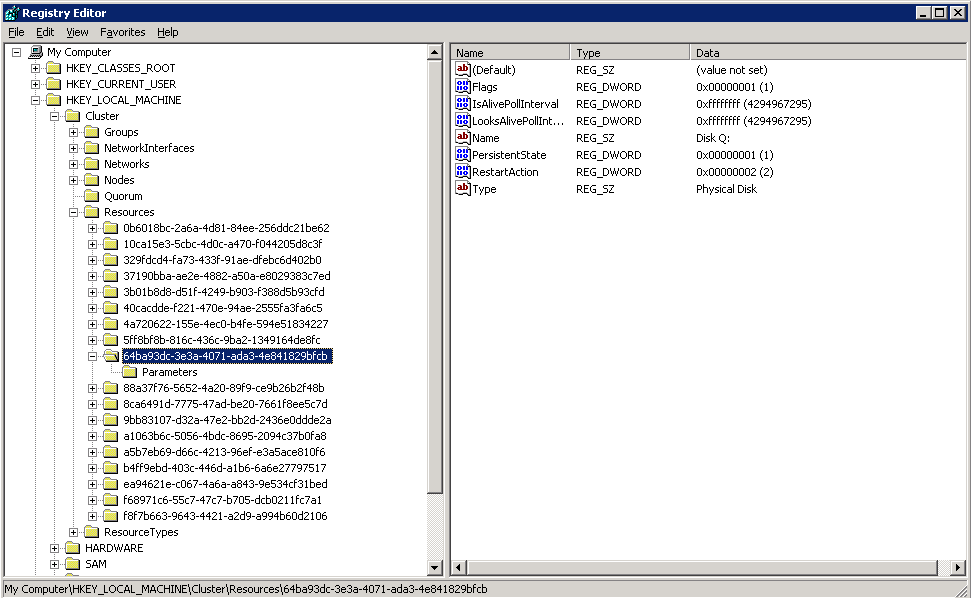Open the Favorites menu

122,32
